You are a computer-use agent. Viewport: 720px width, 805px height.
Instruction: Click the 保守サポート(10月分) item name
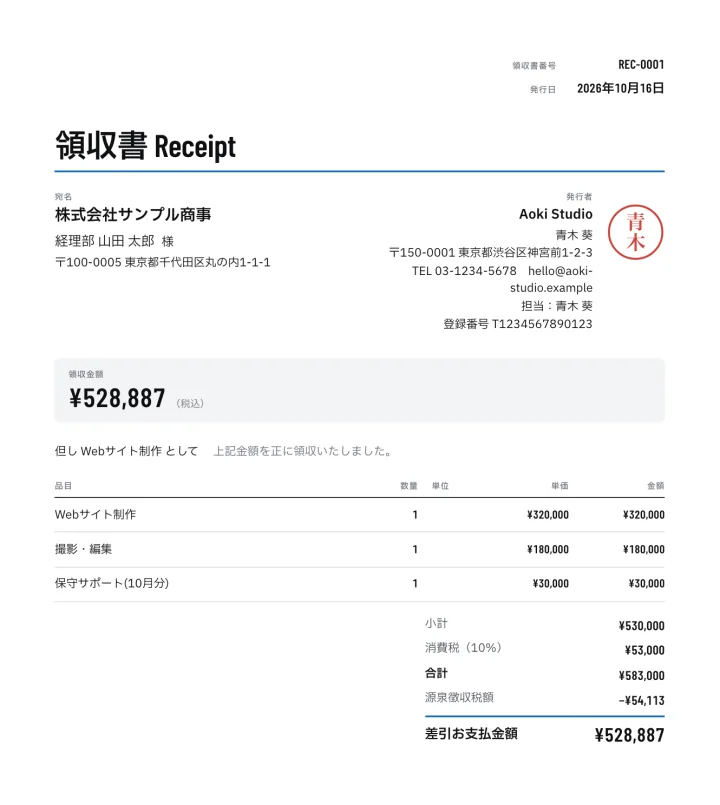click(x=112, y=583)
